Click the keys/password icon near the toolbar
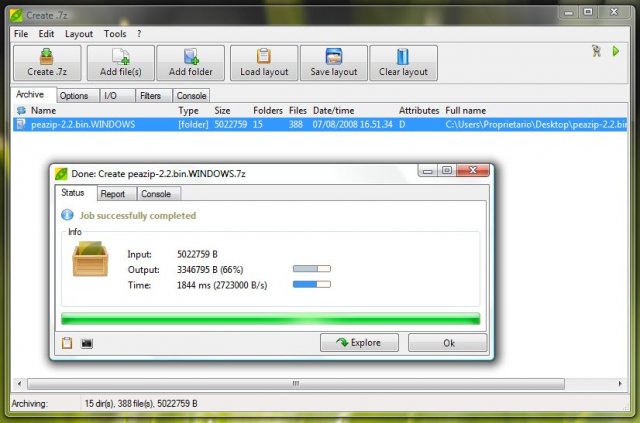Image resolution: width=640 pixels, height=423 pixels. [x=597, y=51]
